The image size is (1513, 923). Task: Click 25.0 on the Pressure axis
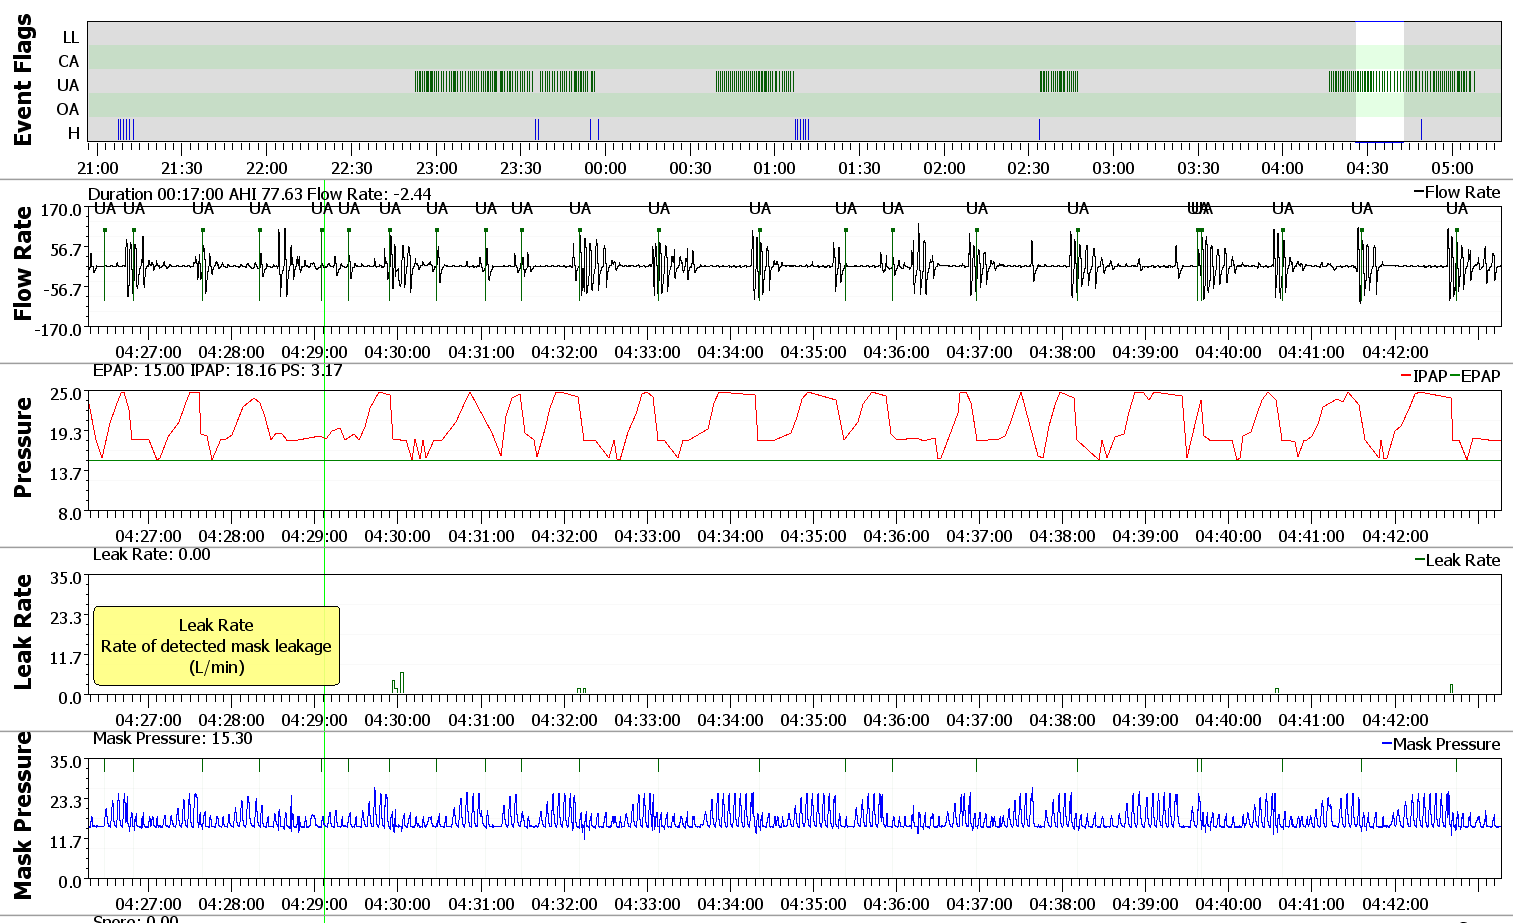pos(65,394)
